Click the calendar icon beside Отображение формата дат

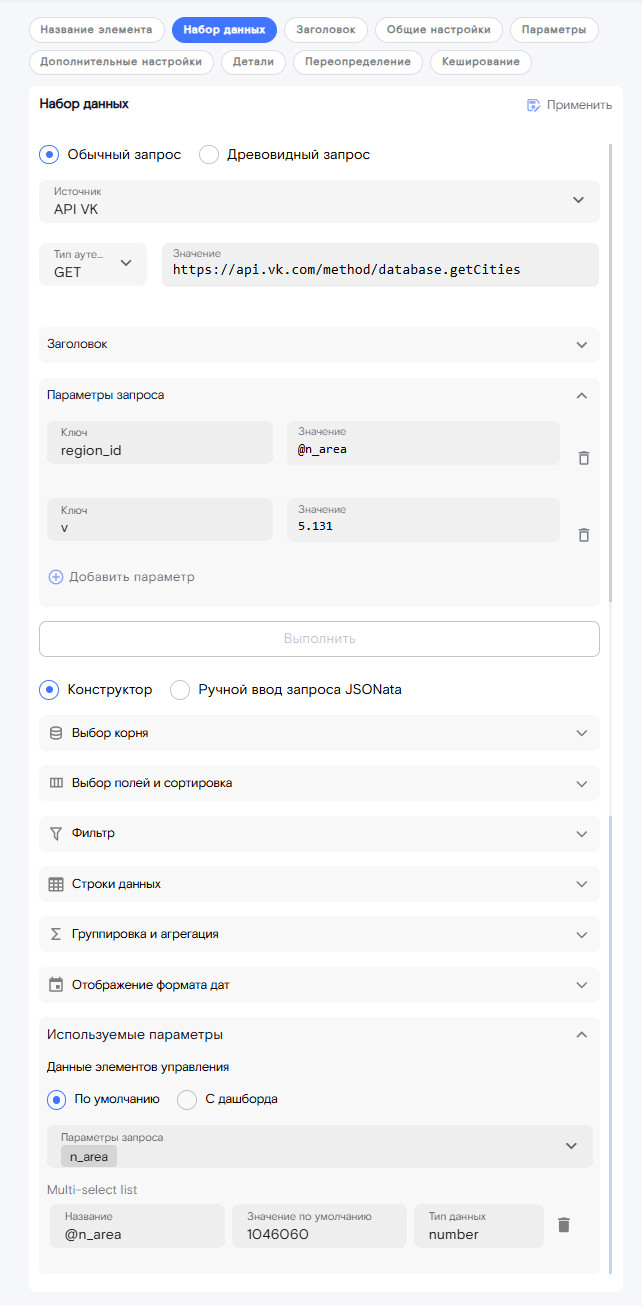pyautogui.click(x=56, y=985)
